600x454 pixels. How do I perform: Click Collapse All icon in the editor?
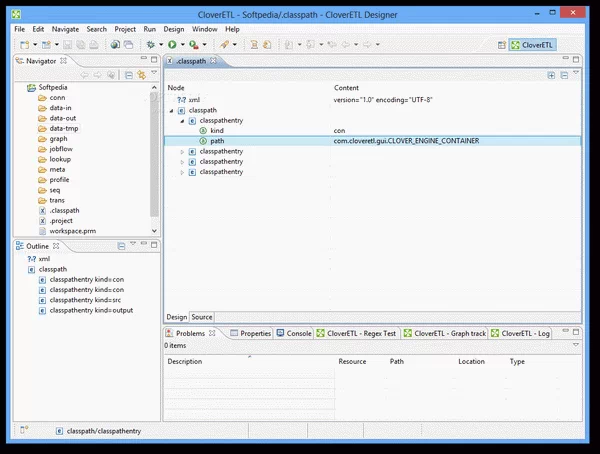(564, 75)
